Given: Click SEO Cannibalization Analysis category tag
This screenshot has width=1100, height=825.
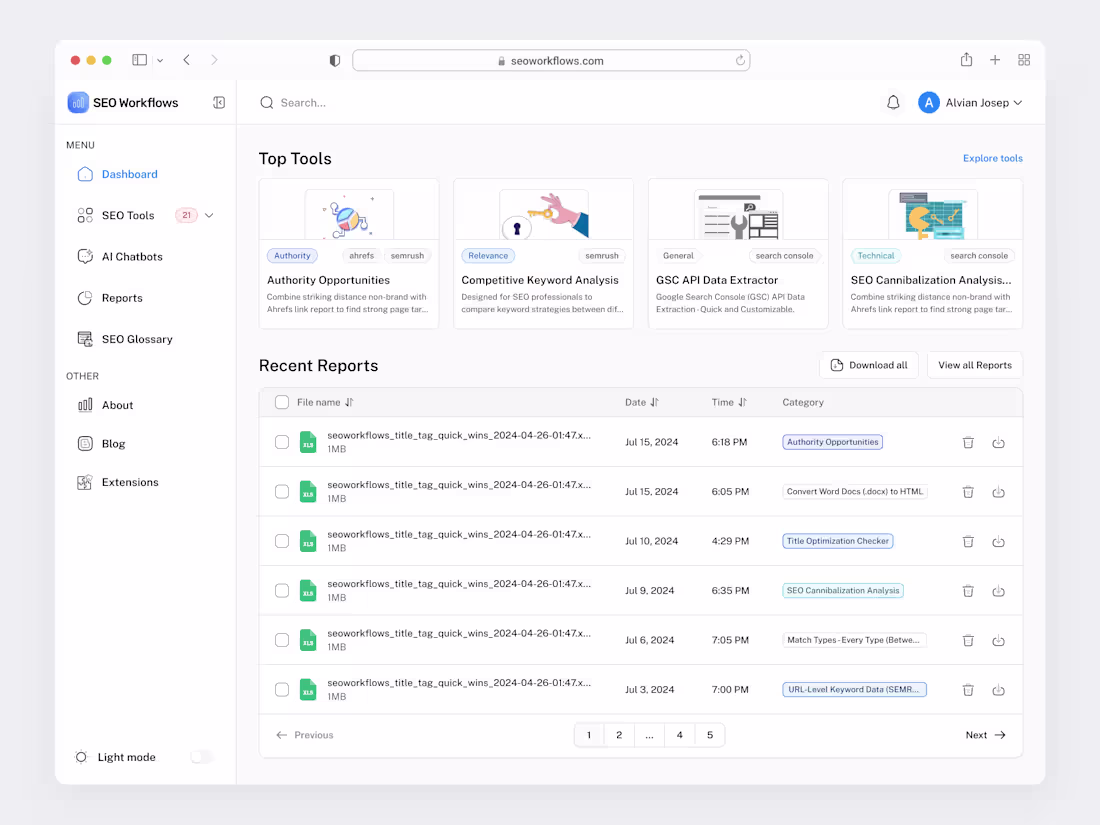Looking at the screenshot, I should point(843,591).
